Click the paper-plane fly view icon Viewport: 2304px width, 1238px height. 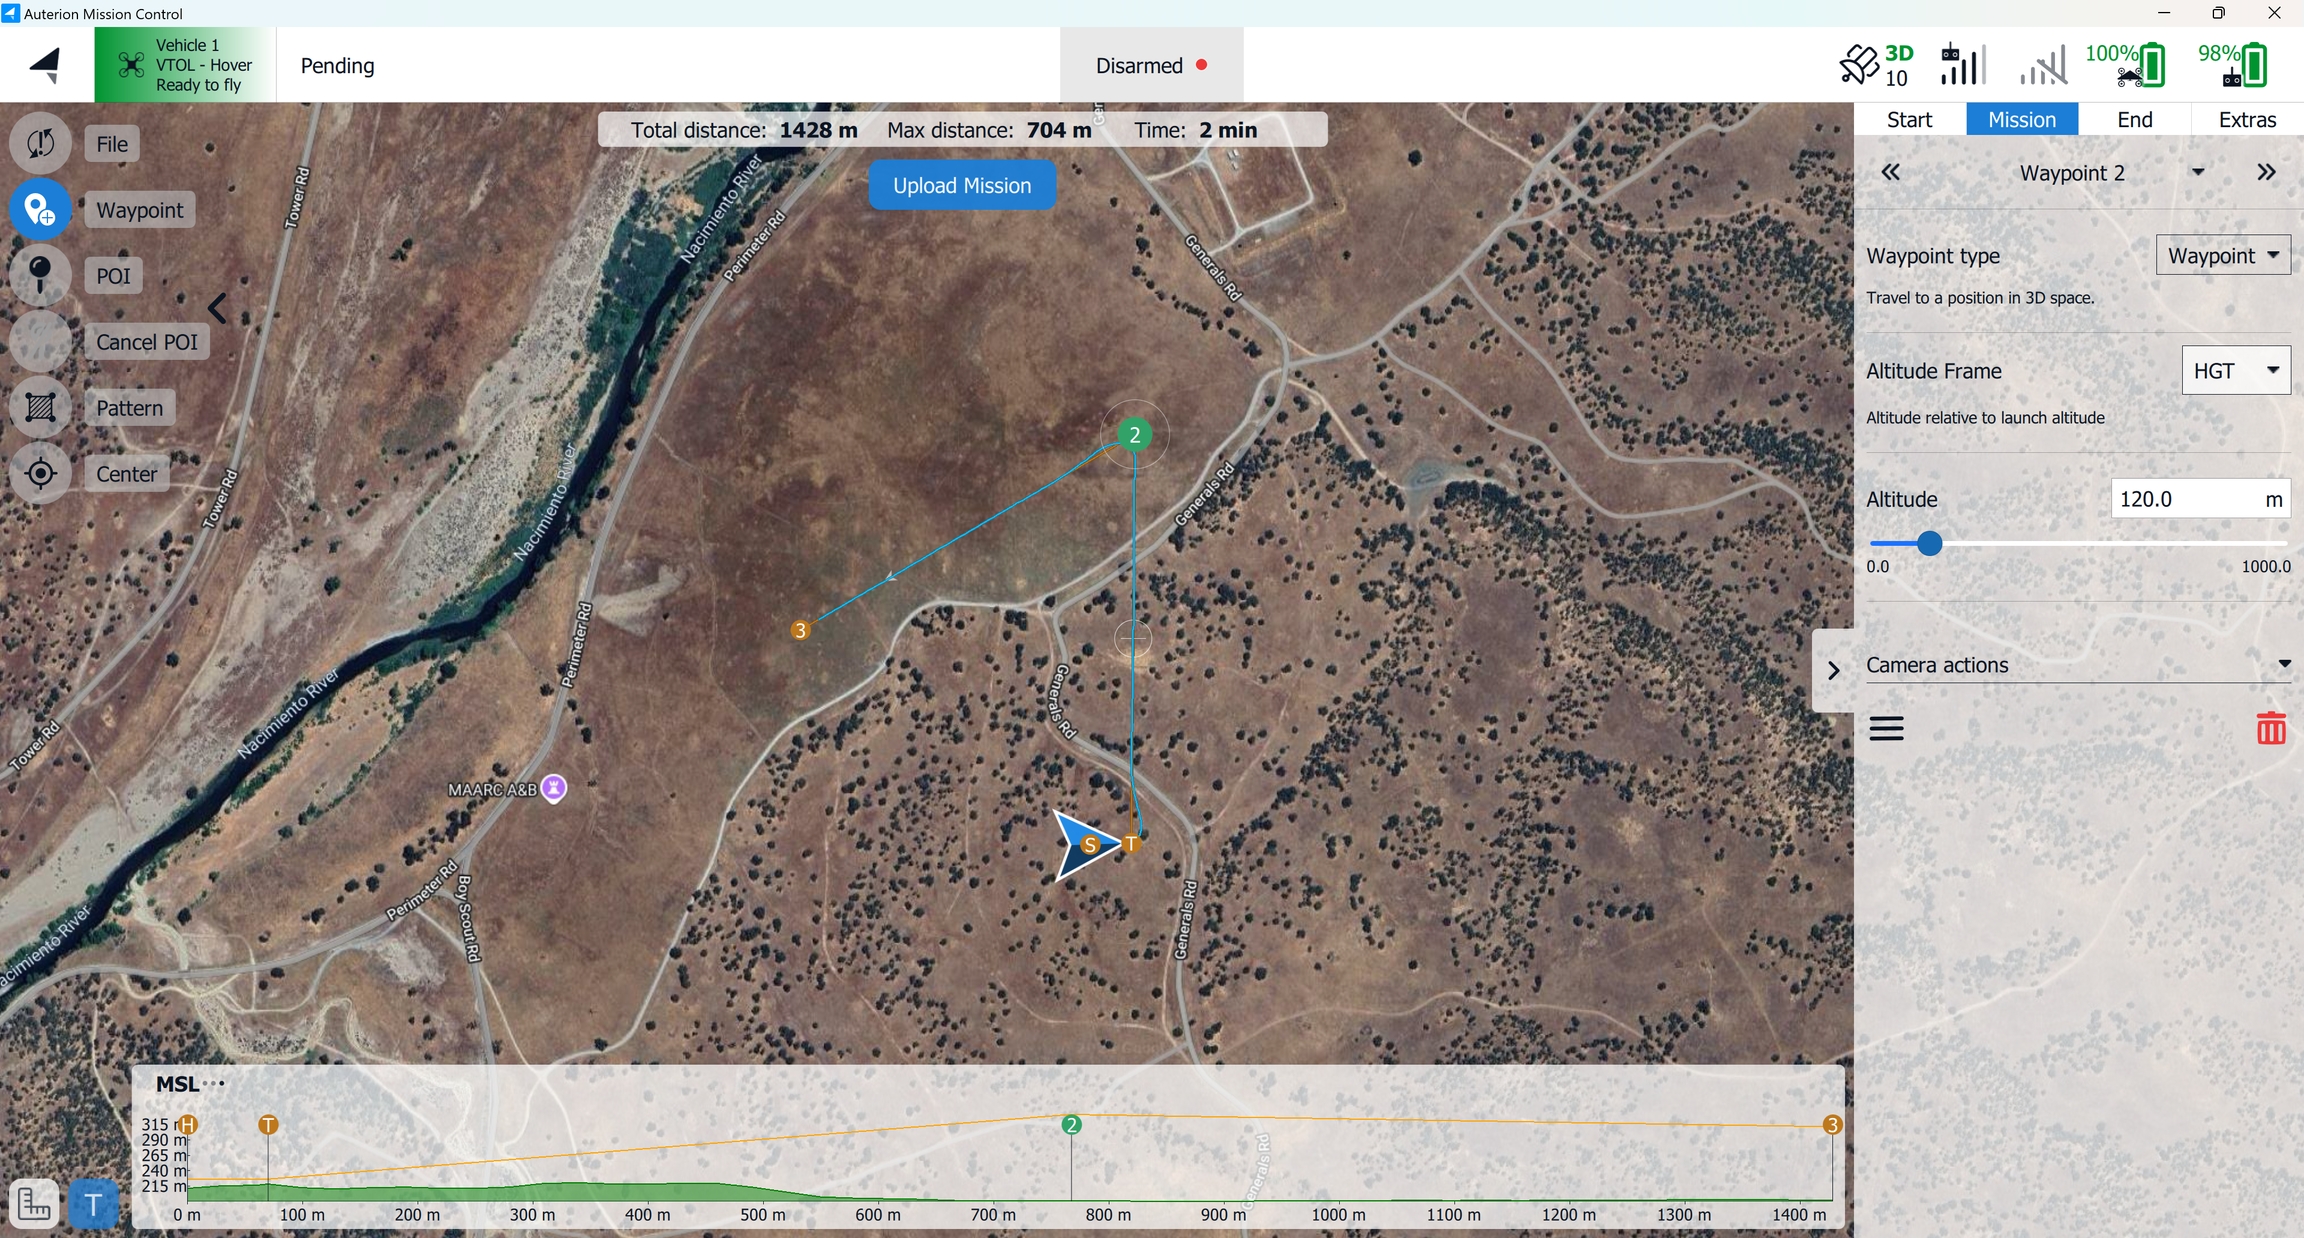pos(46,65)
